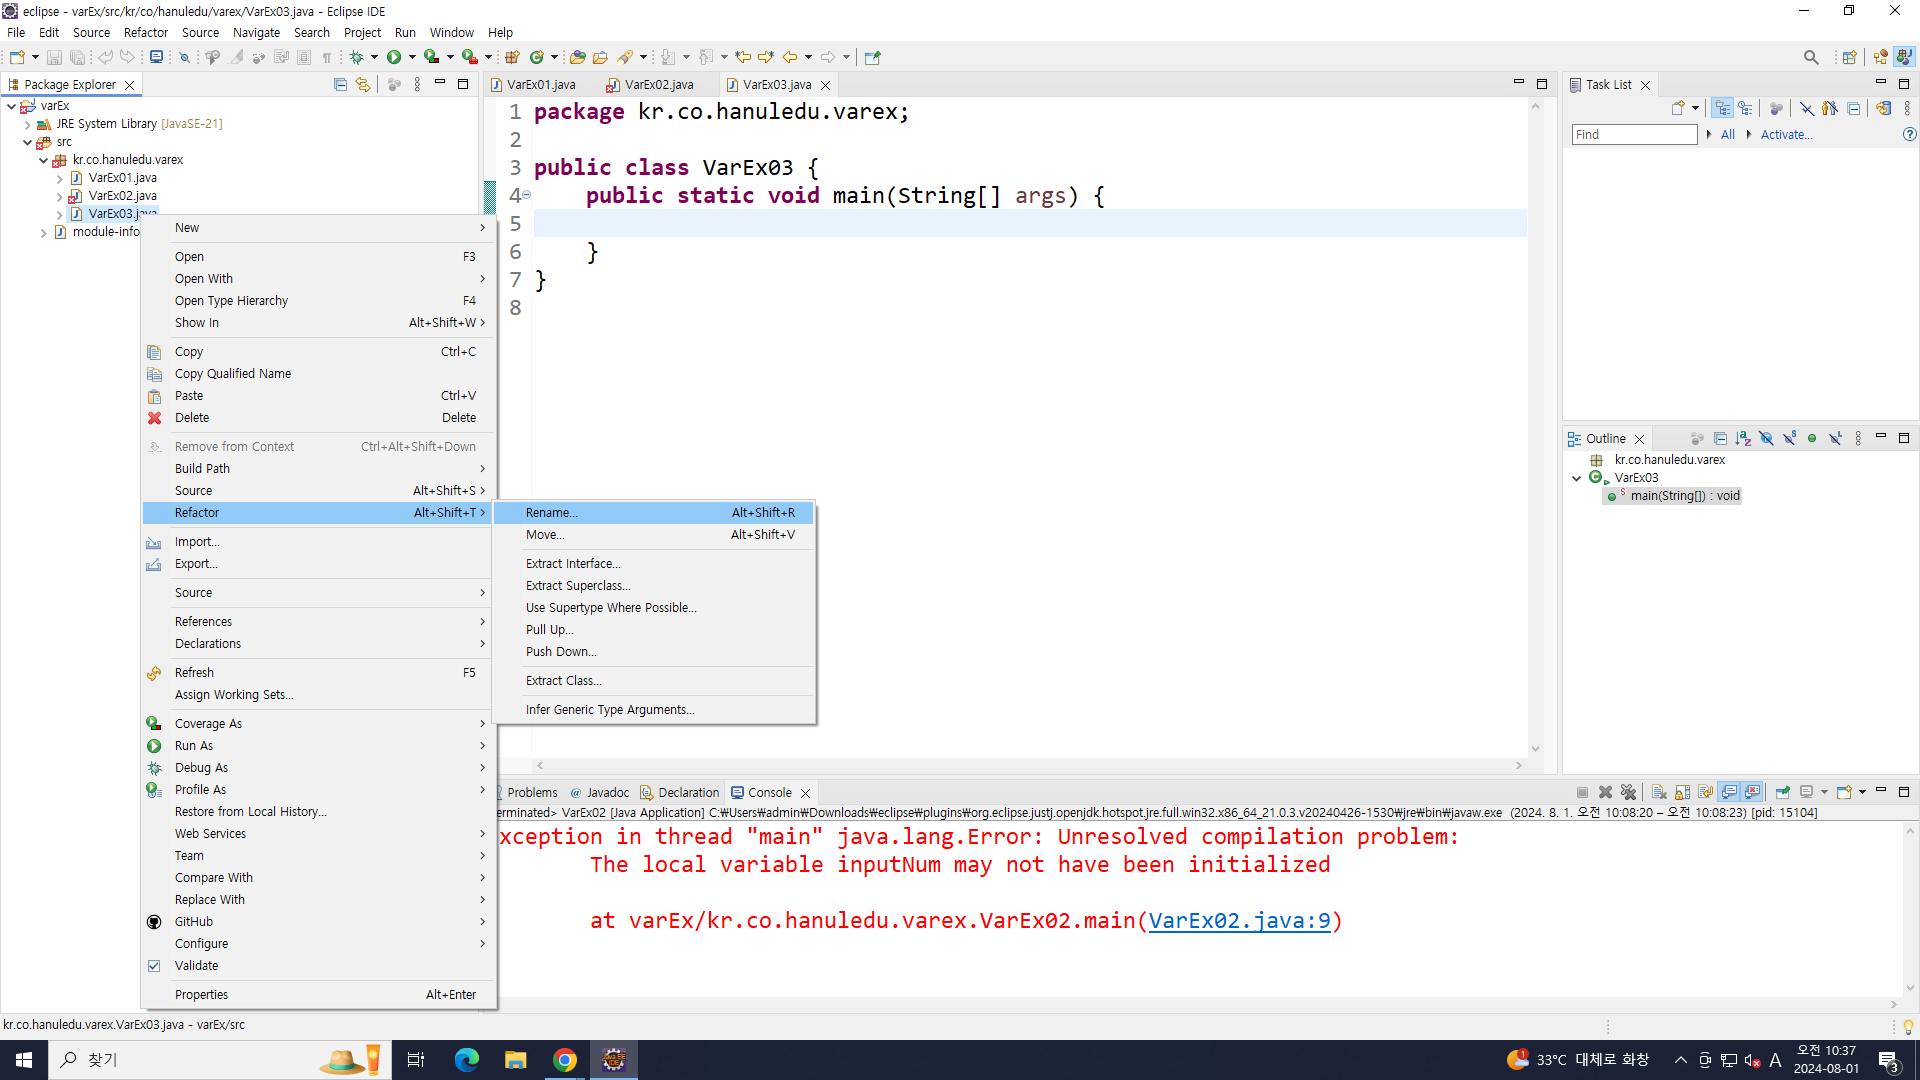Click the Remove All Terminated Launches icon
This screenshot has width=1920, height=1080.
coord(1628,792)
